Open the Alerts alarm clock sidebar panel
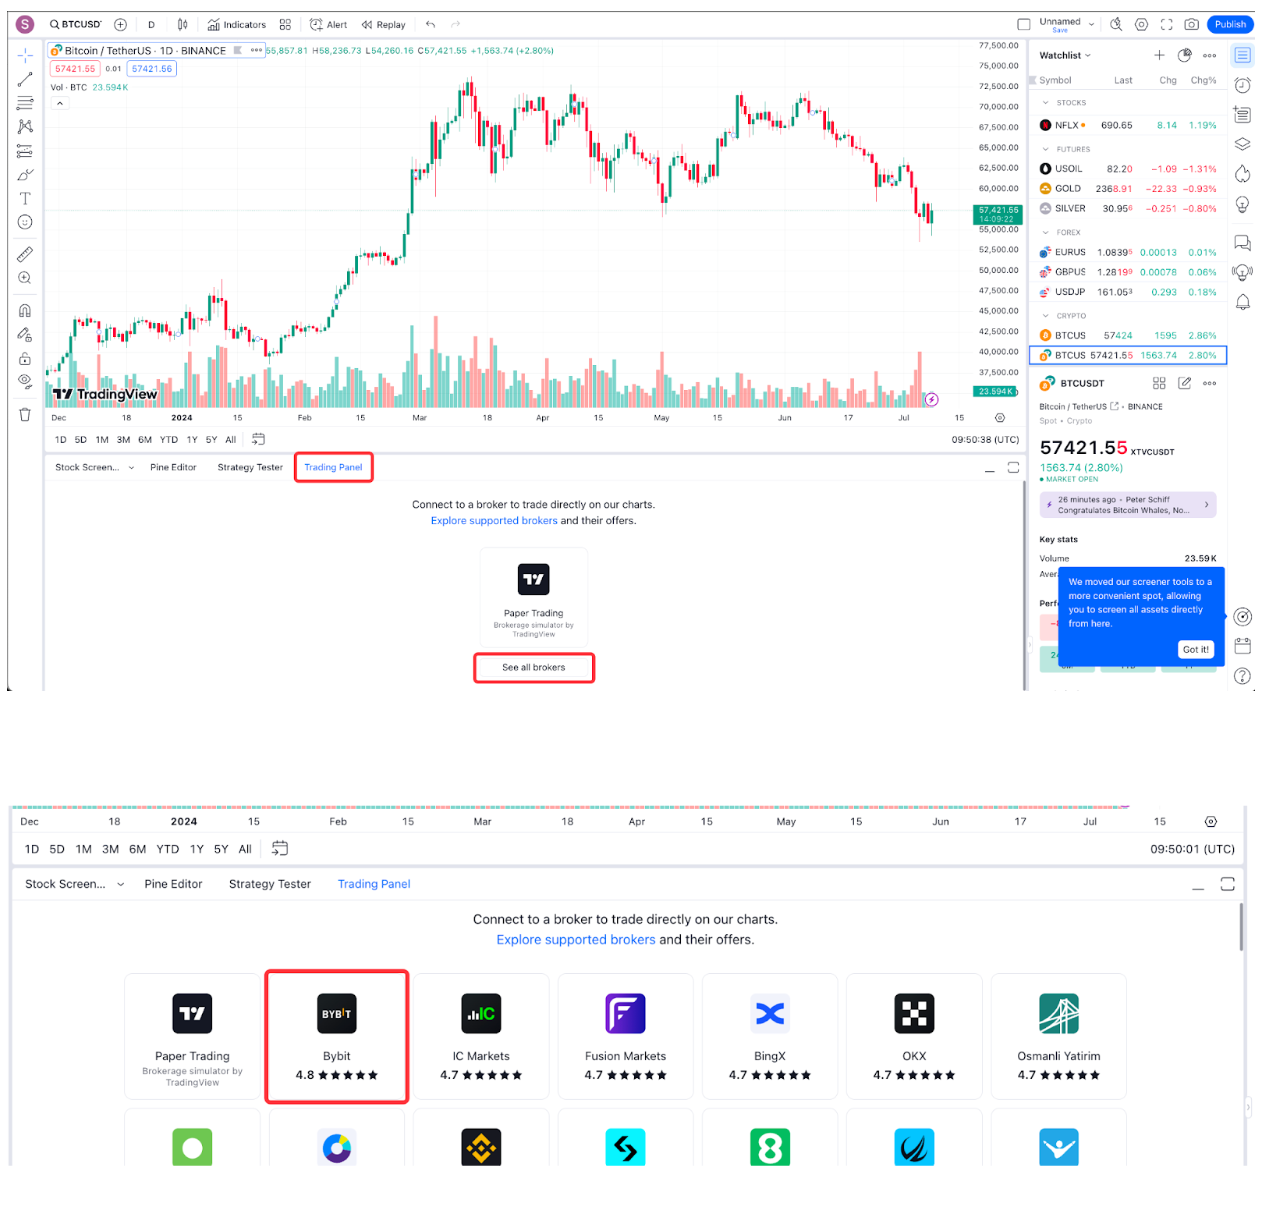Viewport: 1266px width, 1208px height. pos(1242,85)
